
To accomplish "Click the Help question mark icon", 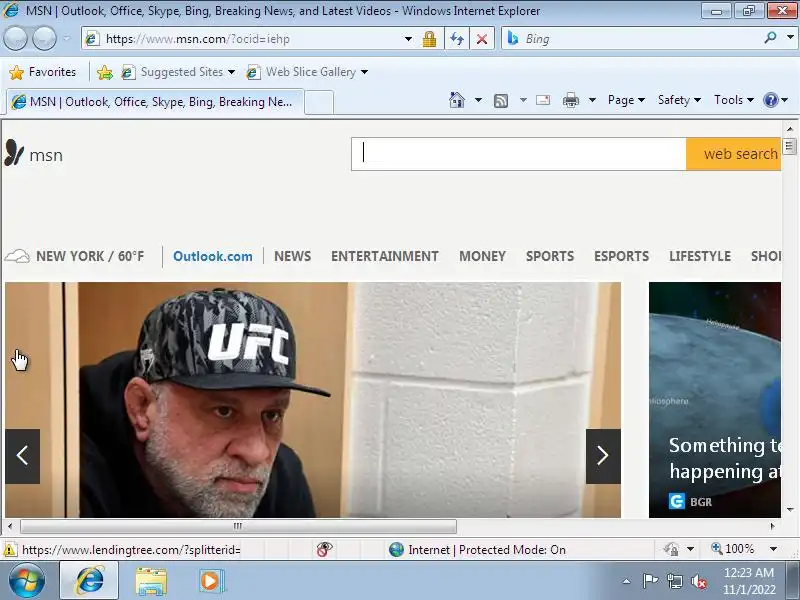I will coord(770,100).
